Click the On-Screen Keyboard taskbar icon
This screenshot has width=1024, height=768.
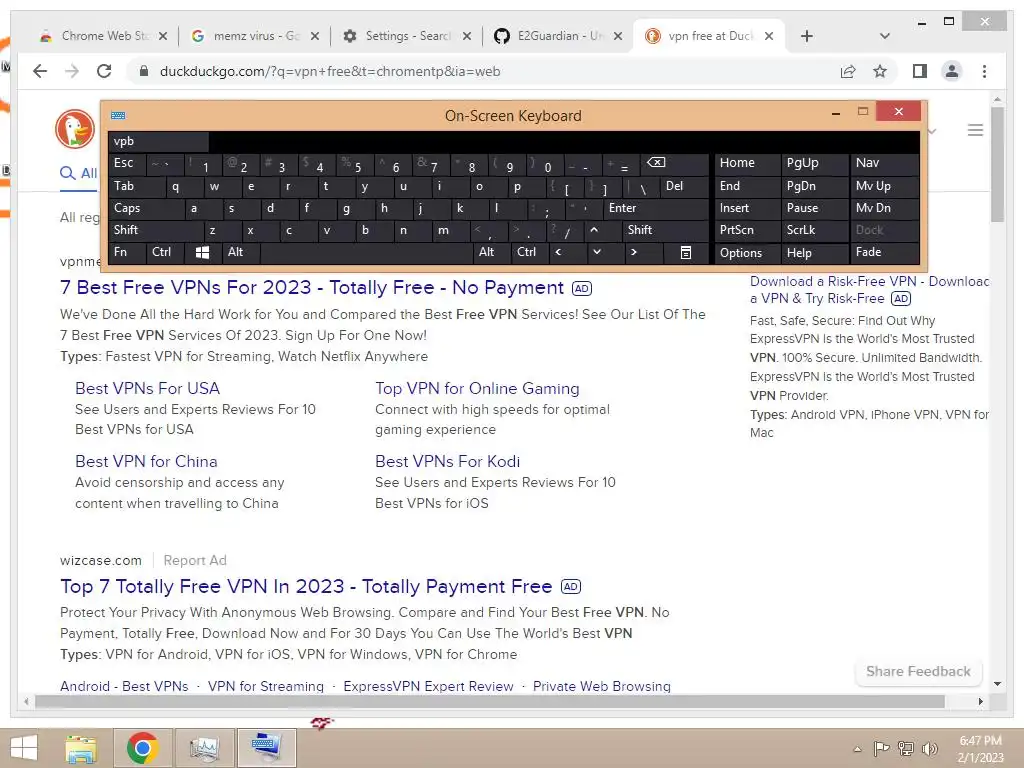coord(266,748)
